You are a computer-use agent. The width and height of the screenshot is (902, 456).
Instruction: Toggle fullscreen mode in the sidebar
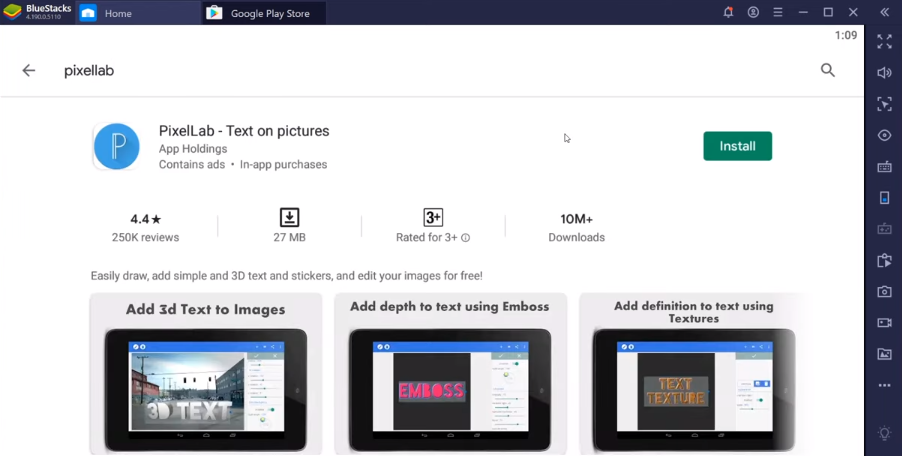[884, 41]
